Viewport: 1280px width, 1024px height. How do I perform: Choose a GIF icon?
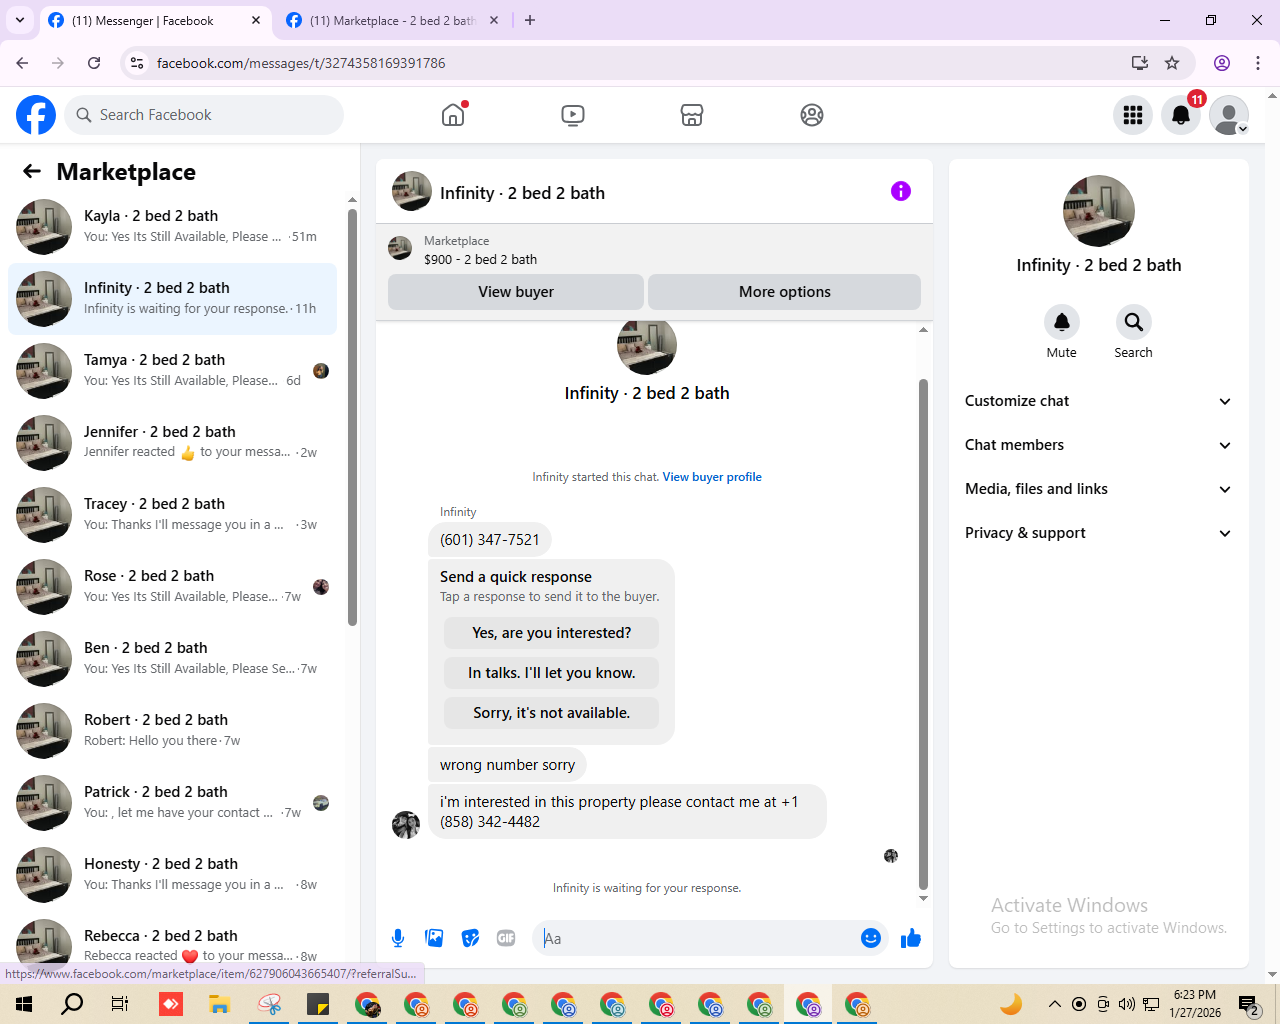point(506,938)
